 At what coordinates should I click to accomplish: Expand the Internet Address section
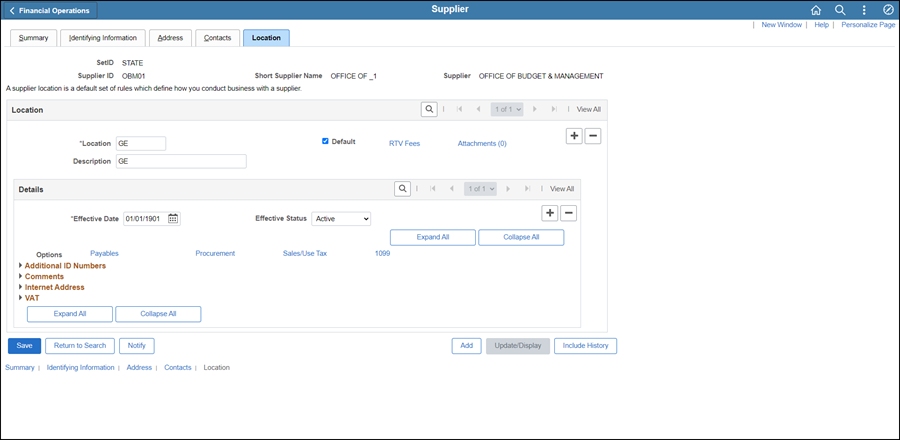pos(21,287)
